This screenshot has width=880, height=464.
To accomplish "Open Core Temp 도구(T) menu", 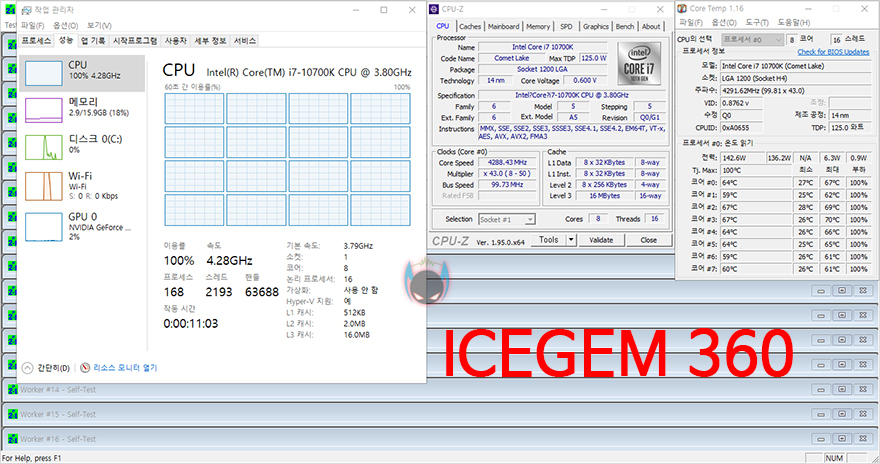I will [757, 22].
